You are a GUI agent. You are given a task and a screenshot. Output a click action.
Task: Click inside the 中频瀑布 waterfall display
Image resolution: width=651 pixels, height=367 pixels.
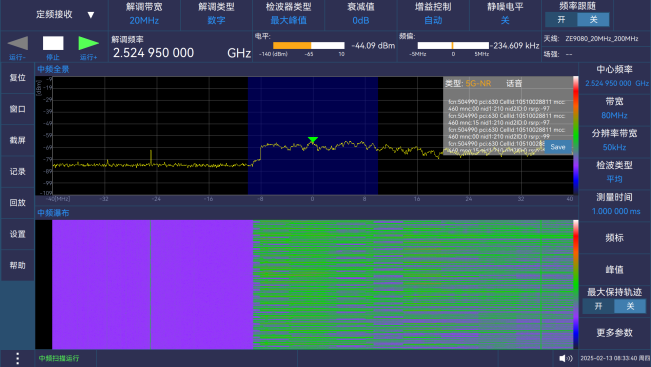(312, 284)
